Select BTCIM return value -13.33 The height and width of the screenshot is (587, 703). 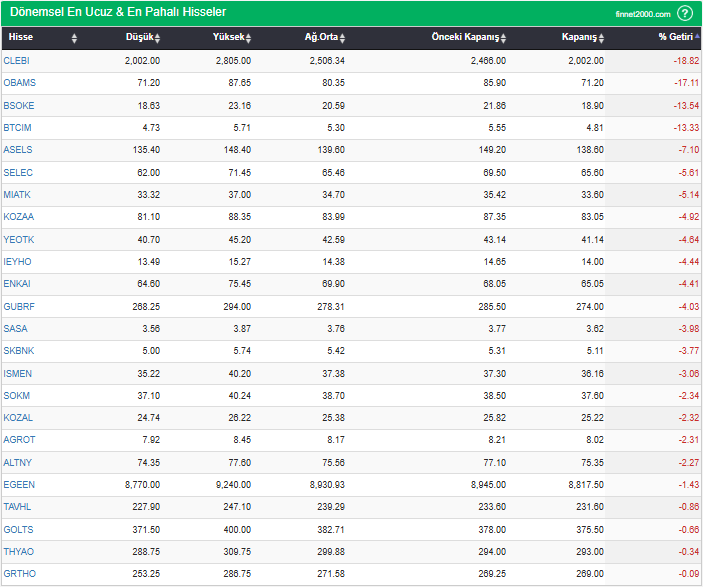[686, 128]
